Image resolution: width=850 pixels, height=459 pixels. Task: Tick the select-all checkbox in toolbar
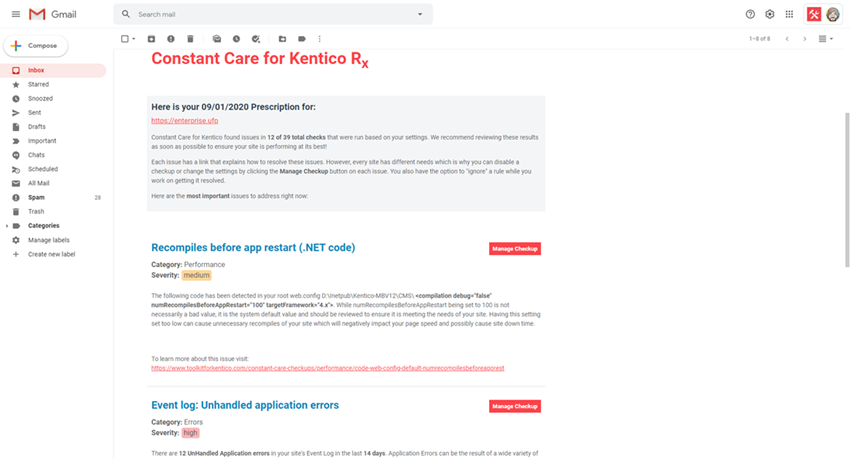point(125,39)
